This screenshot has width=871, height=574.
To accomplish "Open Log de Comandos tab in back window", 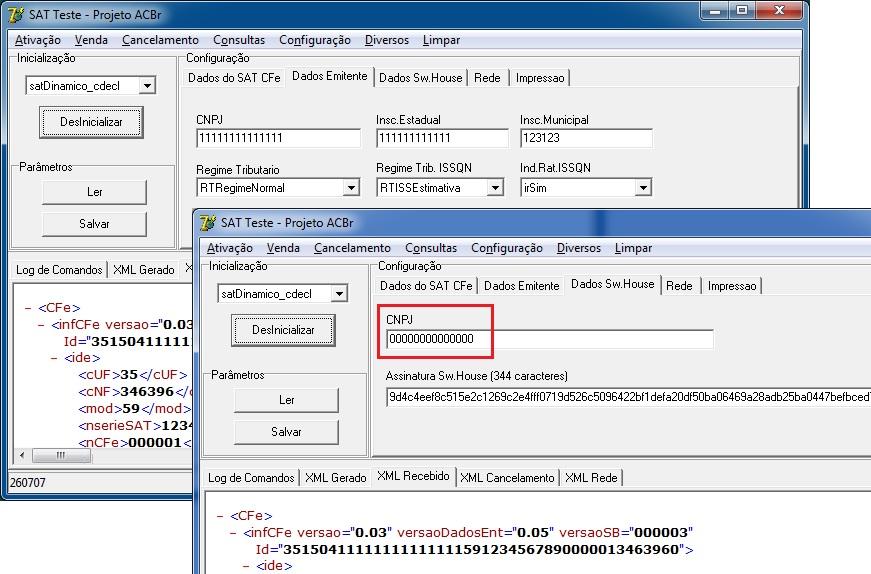I will click(59, 269).
